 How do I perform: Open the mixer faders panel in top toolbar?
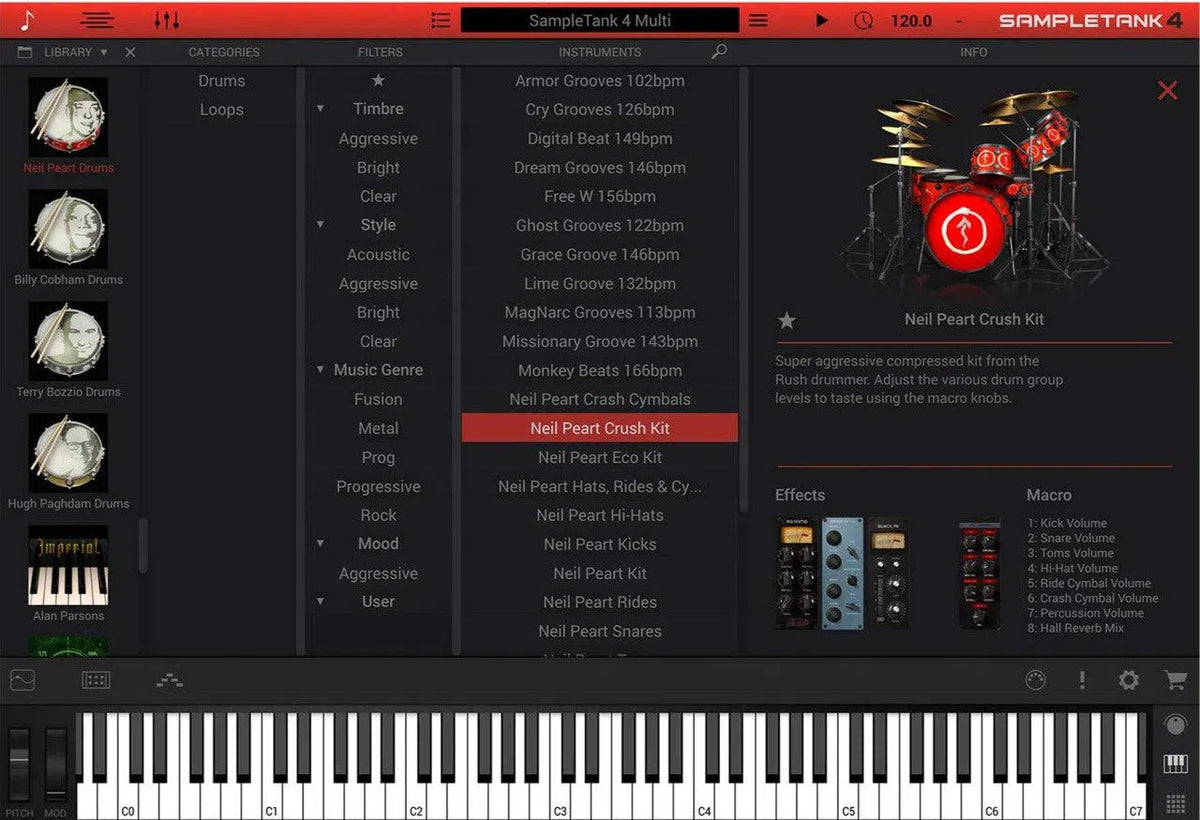[167, 19]
